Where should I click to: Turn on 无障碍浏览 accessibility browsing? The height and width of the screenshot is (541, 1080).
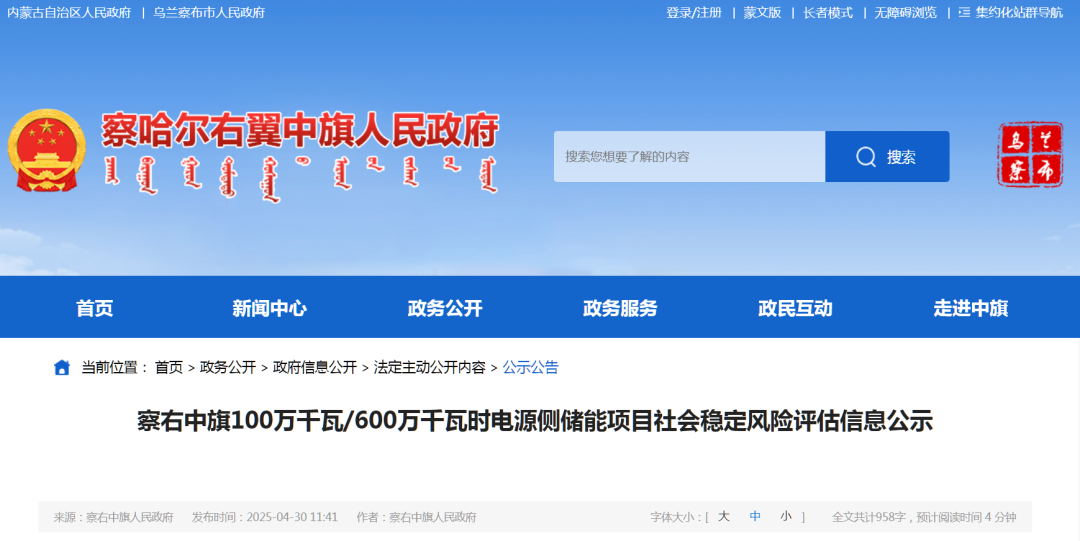[x=905, y=13]
